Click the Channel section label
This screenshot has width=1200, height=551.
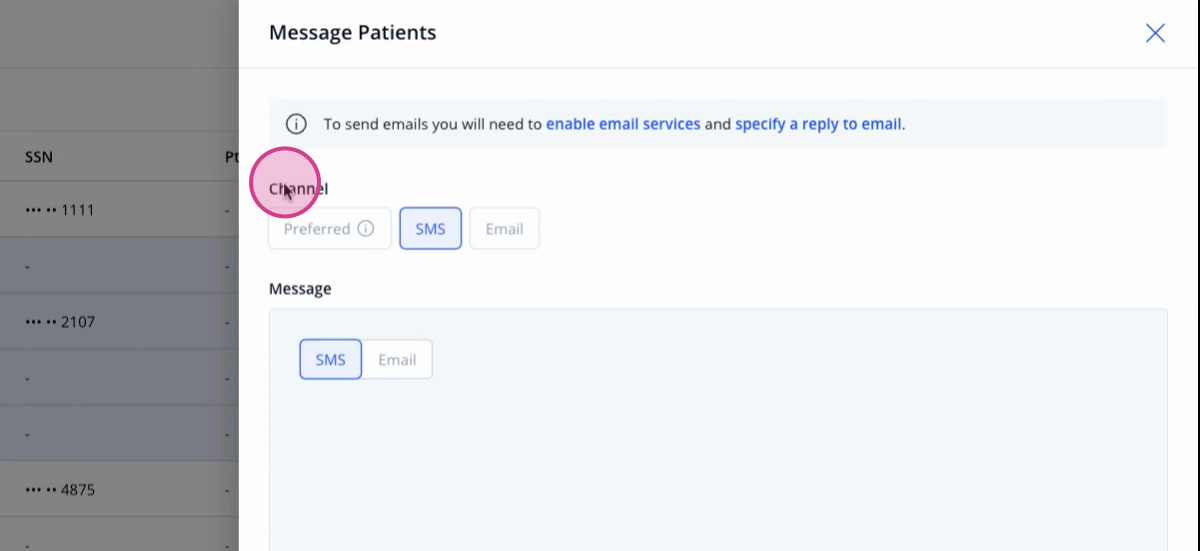299,188
